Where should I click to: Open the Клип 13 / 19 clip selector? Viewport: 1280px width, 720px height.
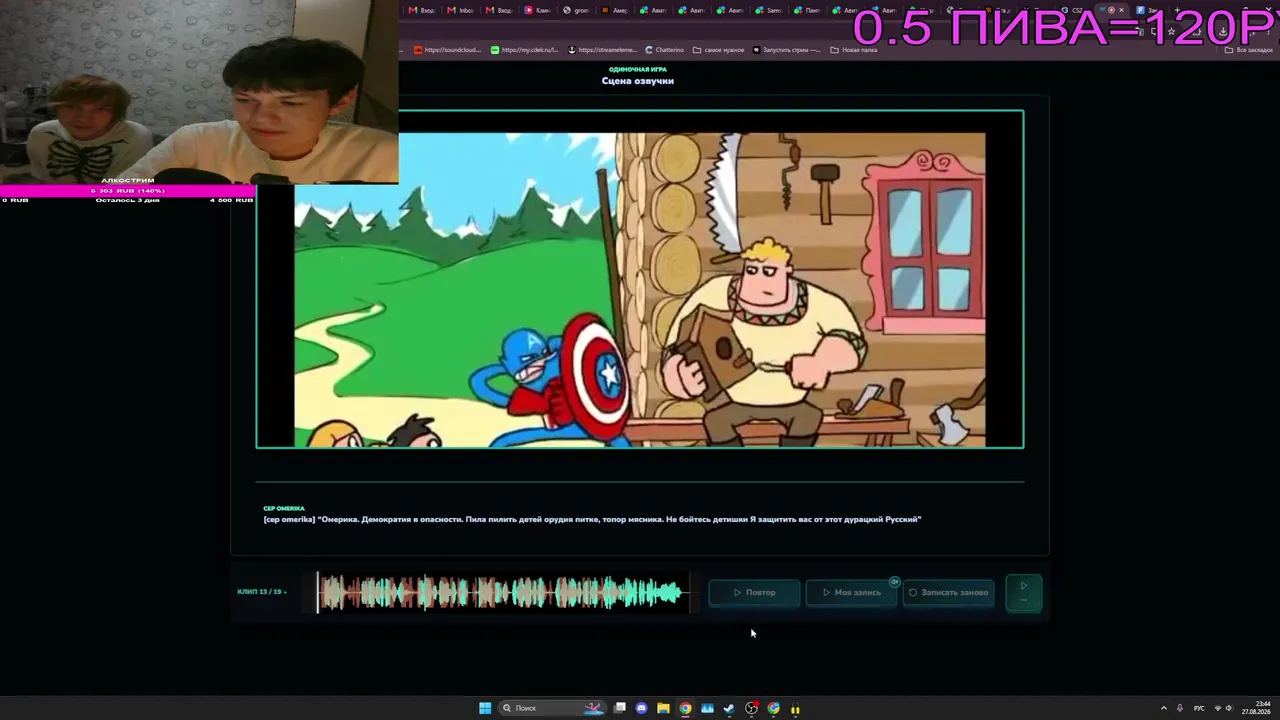pos(262,592)
